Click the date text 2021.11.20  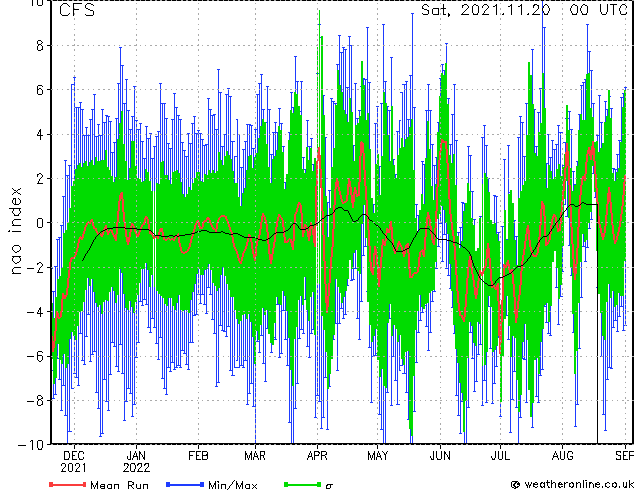[x=505, y=10]
